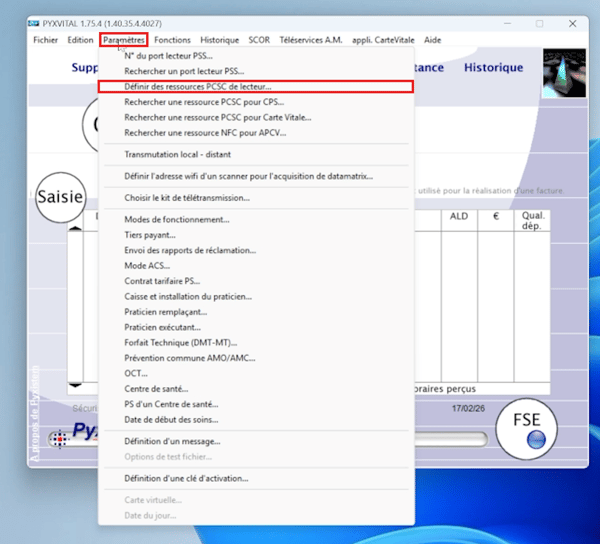600x544 pixels.
Task: Open the Fichier menu
Action: [x=45, y=40]
